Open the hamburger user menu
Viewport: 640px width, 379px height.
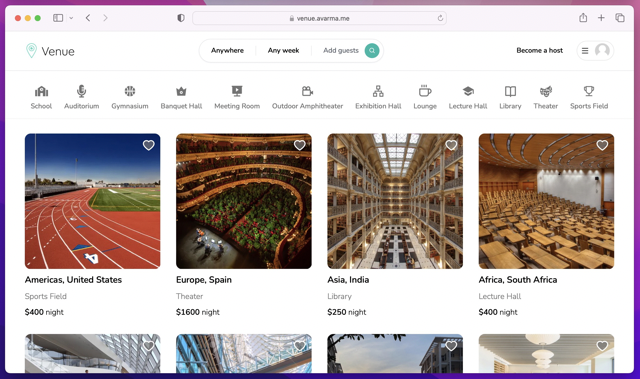(x=585, y=51)
